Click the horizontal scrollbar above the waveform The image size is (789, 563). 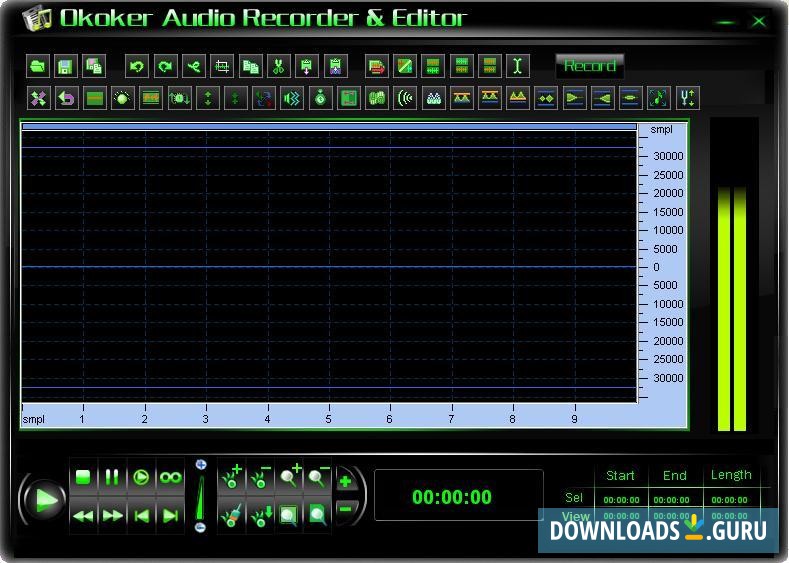(330, 127)
